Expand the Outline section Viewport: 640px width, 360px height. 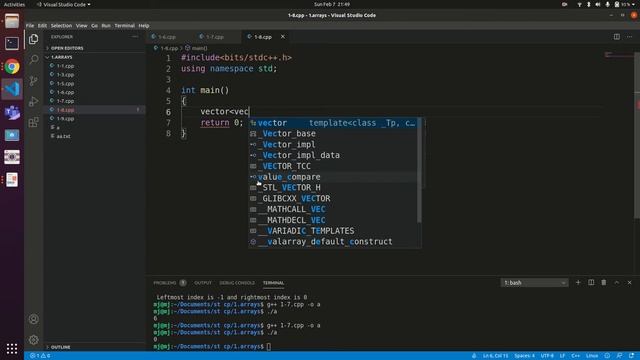point(60,347)
